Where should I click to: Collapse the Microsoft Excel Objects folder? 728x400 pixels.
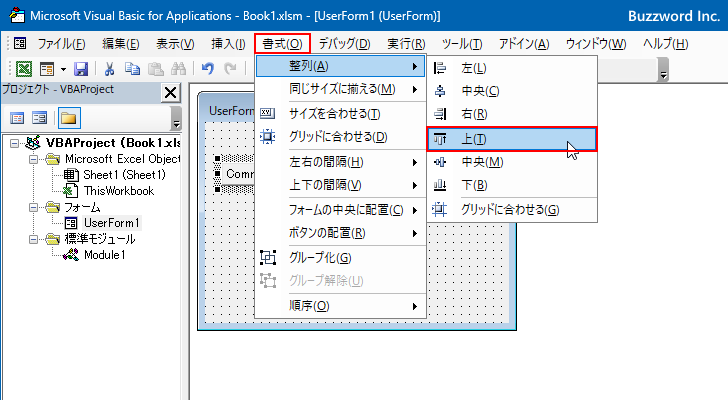tap(33, 159)
